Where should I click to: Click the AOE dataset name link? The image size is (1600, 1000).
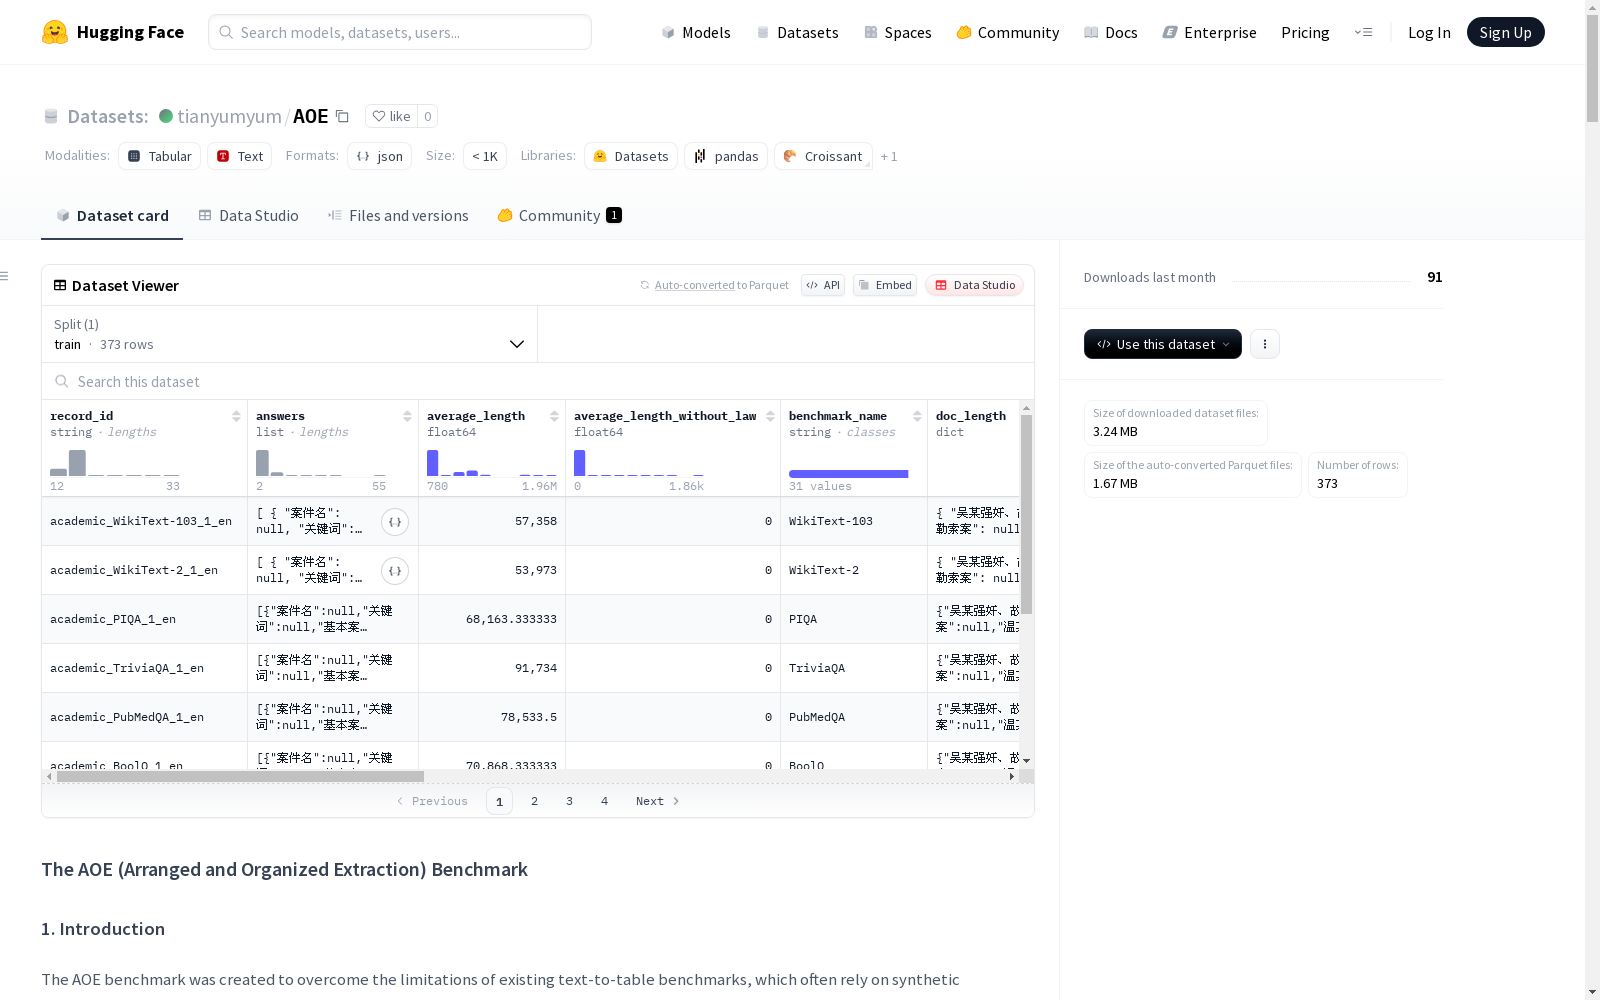click(311, 116)
